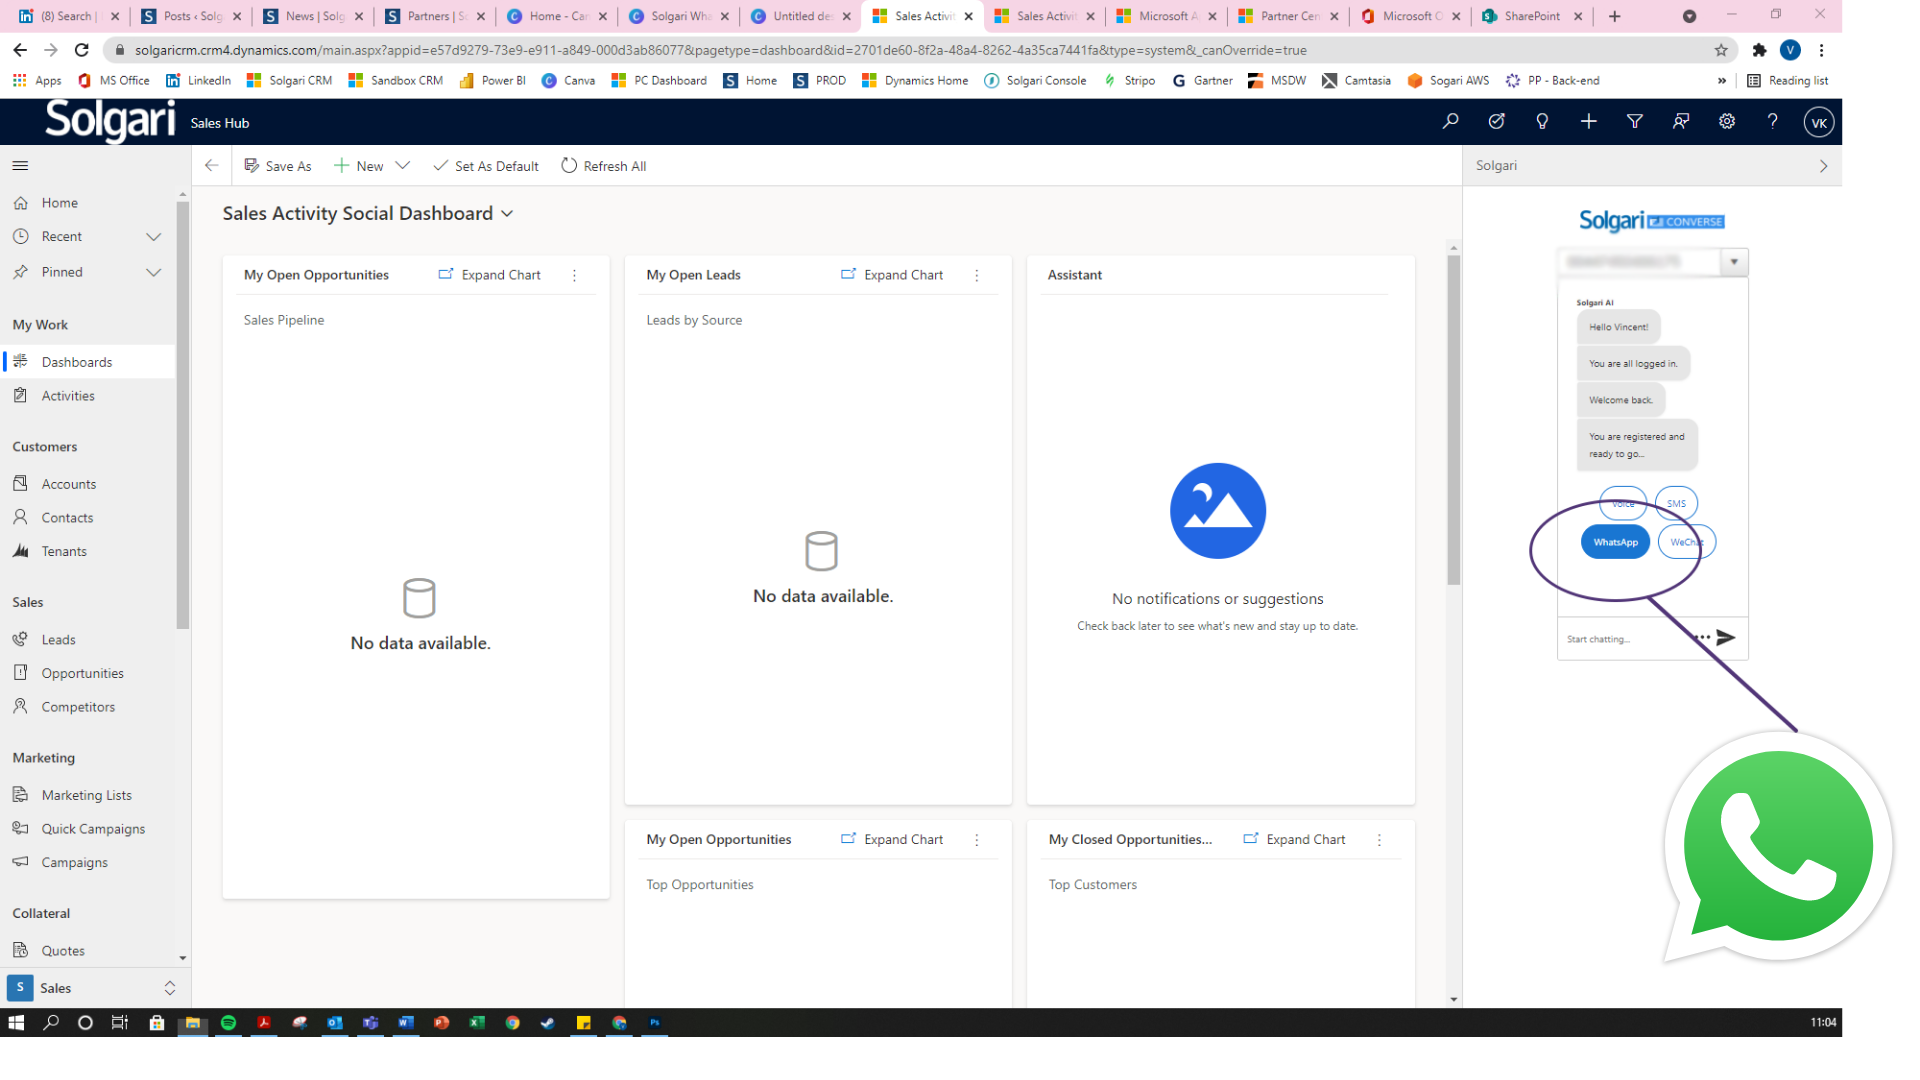The height and width of the screenshot is (1080, 1920).
Task: Select the SMS channel button
Action: click(x=1676, y=504)
